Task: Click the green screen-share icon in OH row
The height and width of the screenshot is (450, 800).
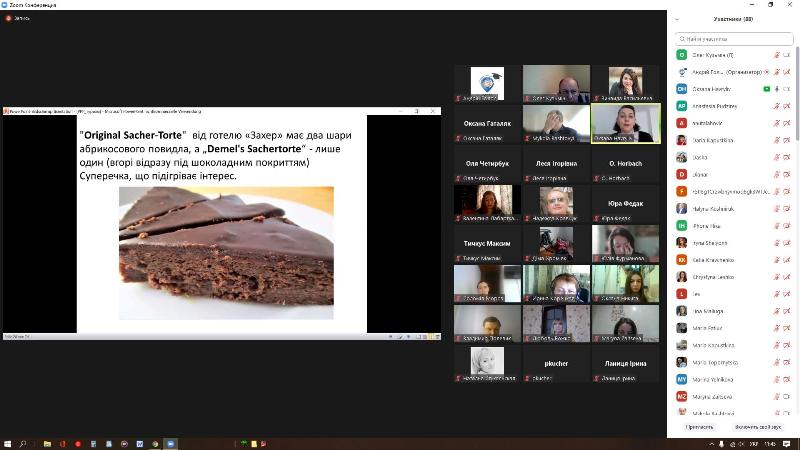Action: 766,89
